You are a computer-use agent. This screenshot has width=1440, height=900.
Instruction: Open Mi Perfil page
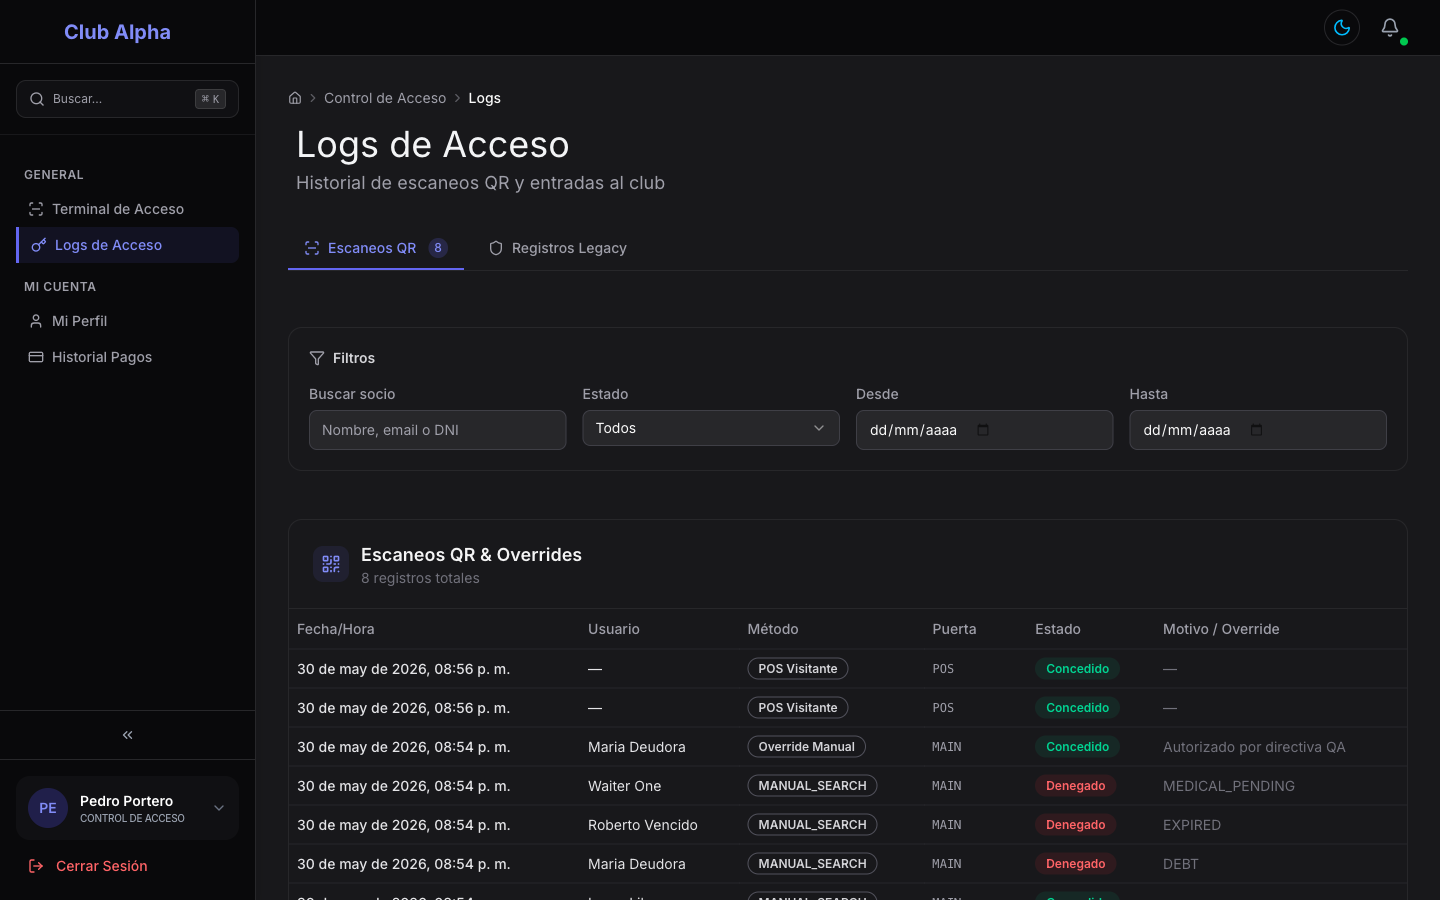128,321
